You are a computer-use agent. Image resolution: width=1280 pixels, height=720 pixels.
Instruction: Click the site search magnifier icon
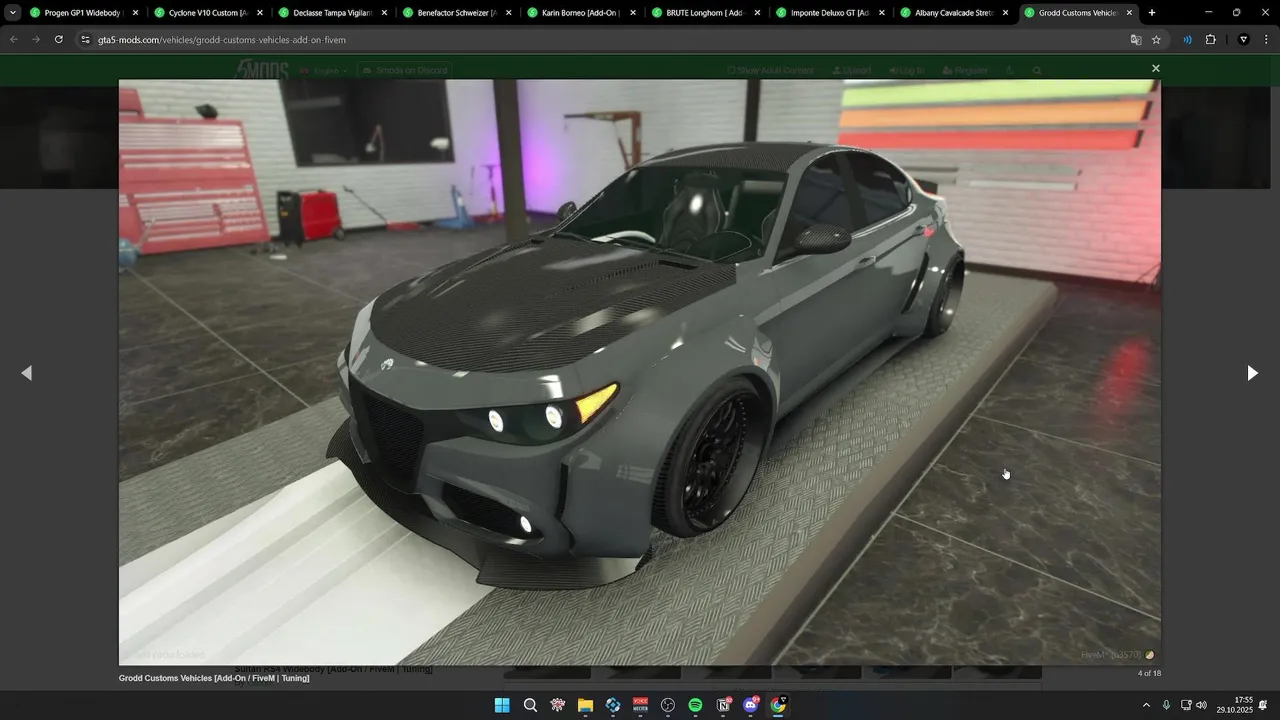coord(1037,71)
